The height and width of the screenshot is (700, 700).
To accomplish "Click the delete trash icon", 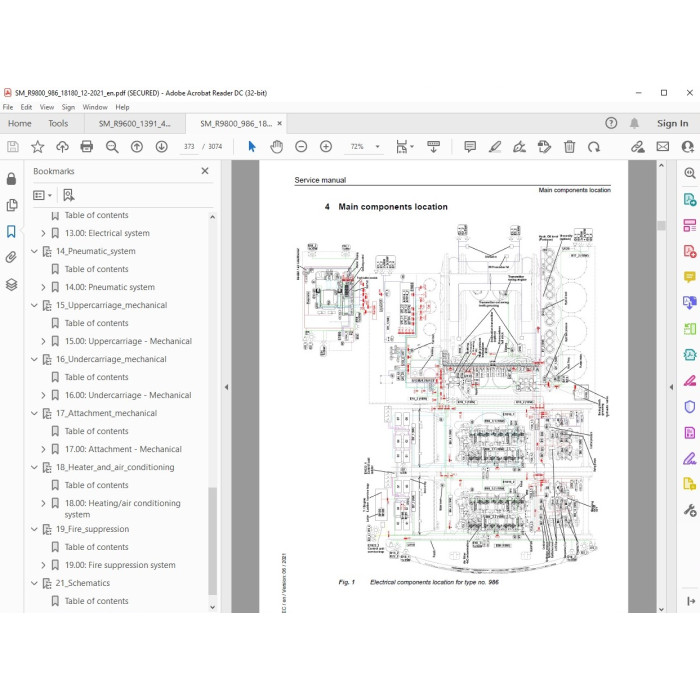I will point(569,146).
